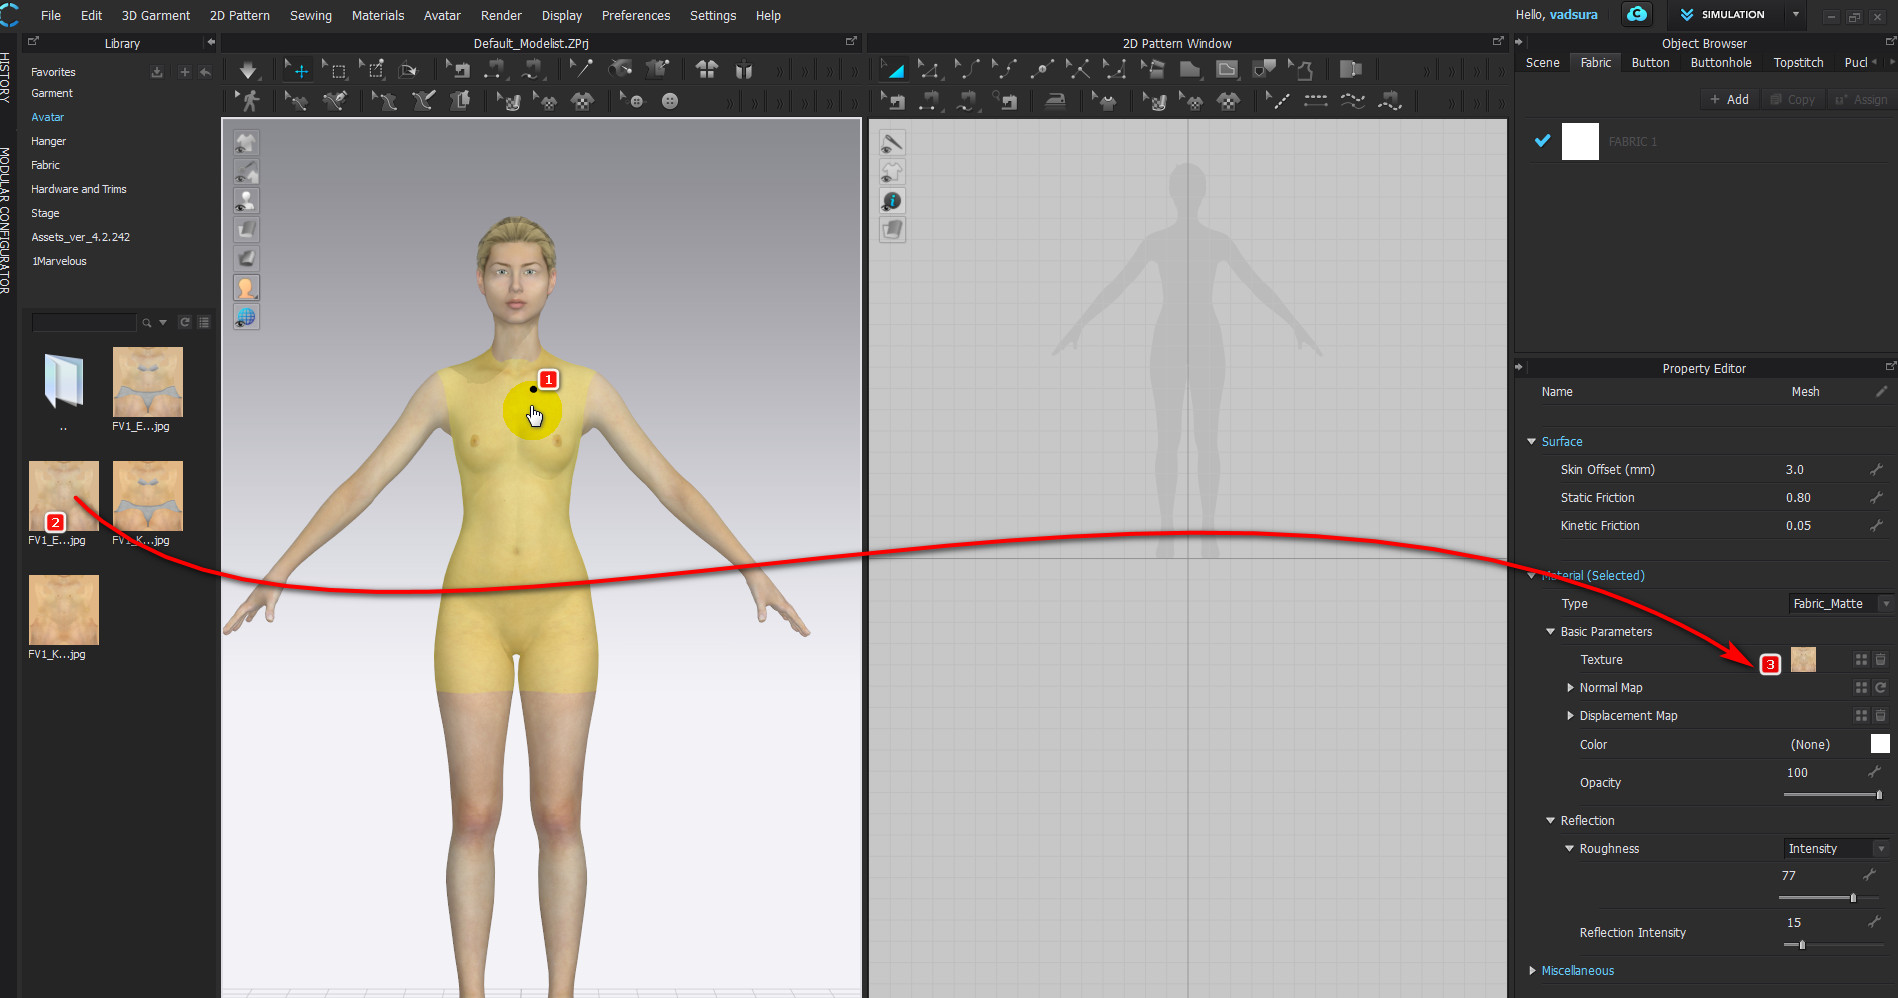The height and width of the screenshot is (998, 1898).
Task: Click the walking avatar motion icon
Action: tap(250, 101)
